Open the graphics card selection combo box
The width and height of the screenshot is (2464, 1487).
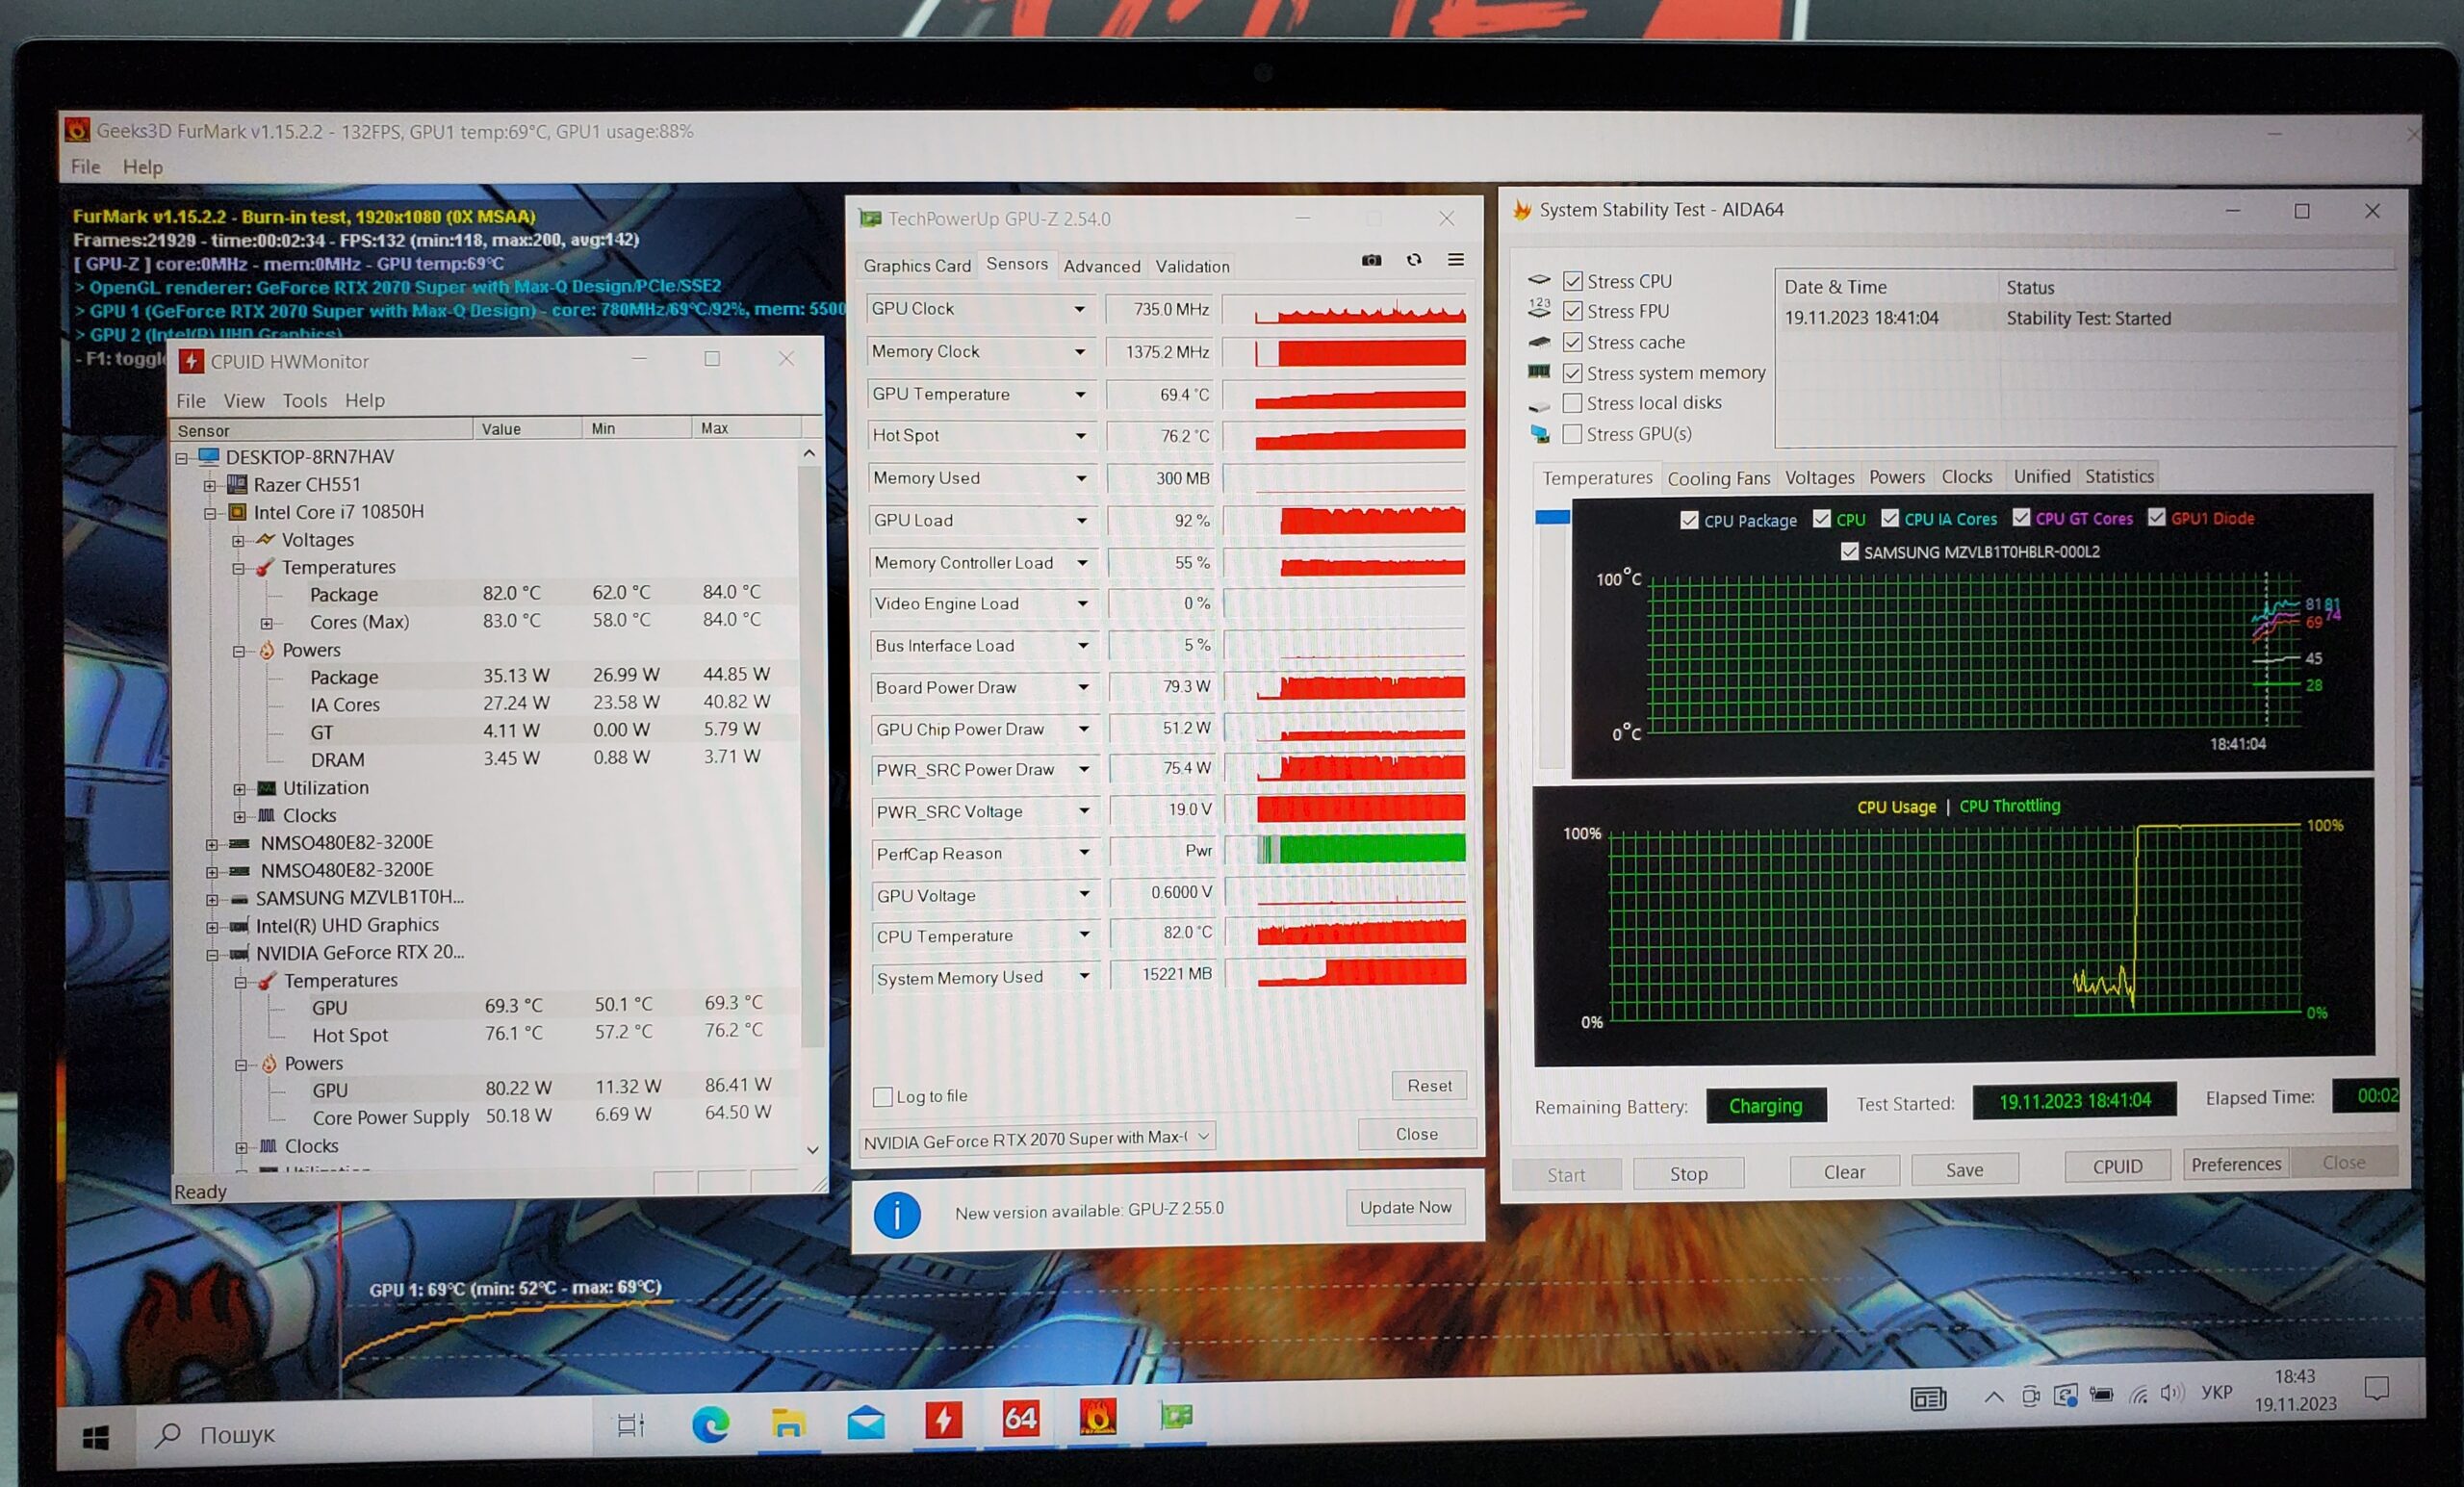[1037, 1138]
